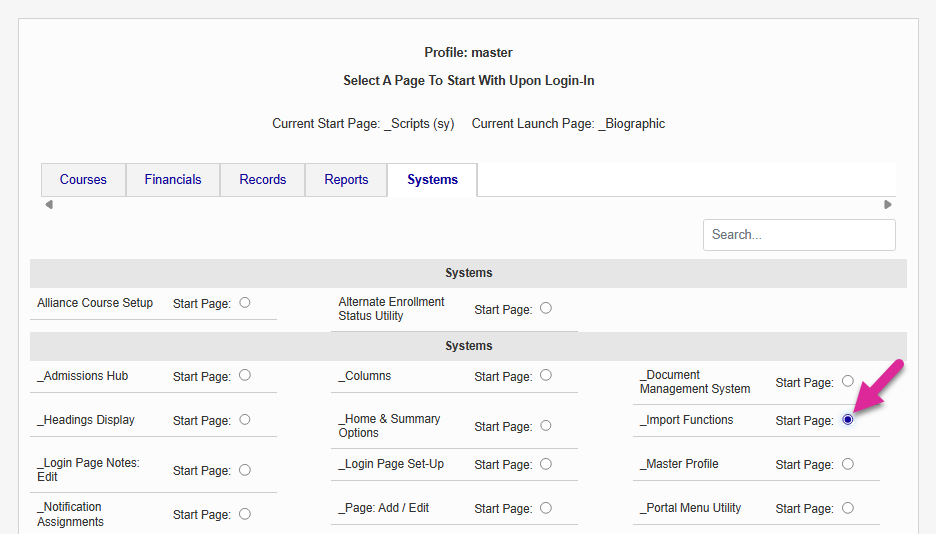This screenshot has height=534, width=936.
Task: Select the Systems tab
Action: click(x=432, y=180)
